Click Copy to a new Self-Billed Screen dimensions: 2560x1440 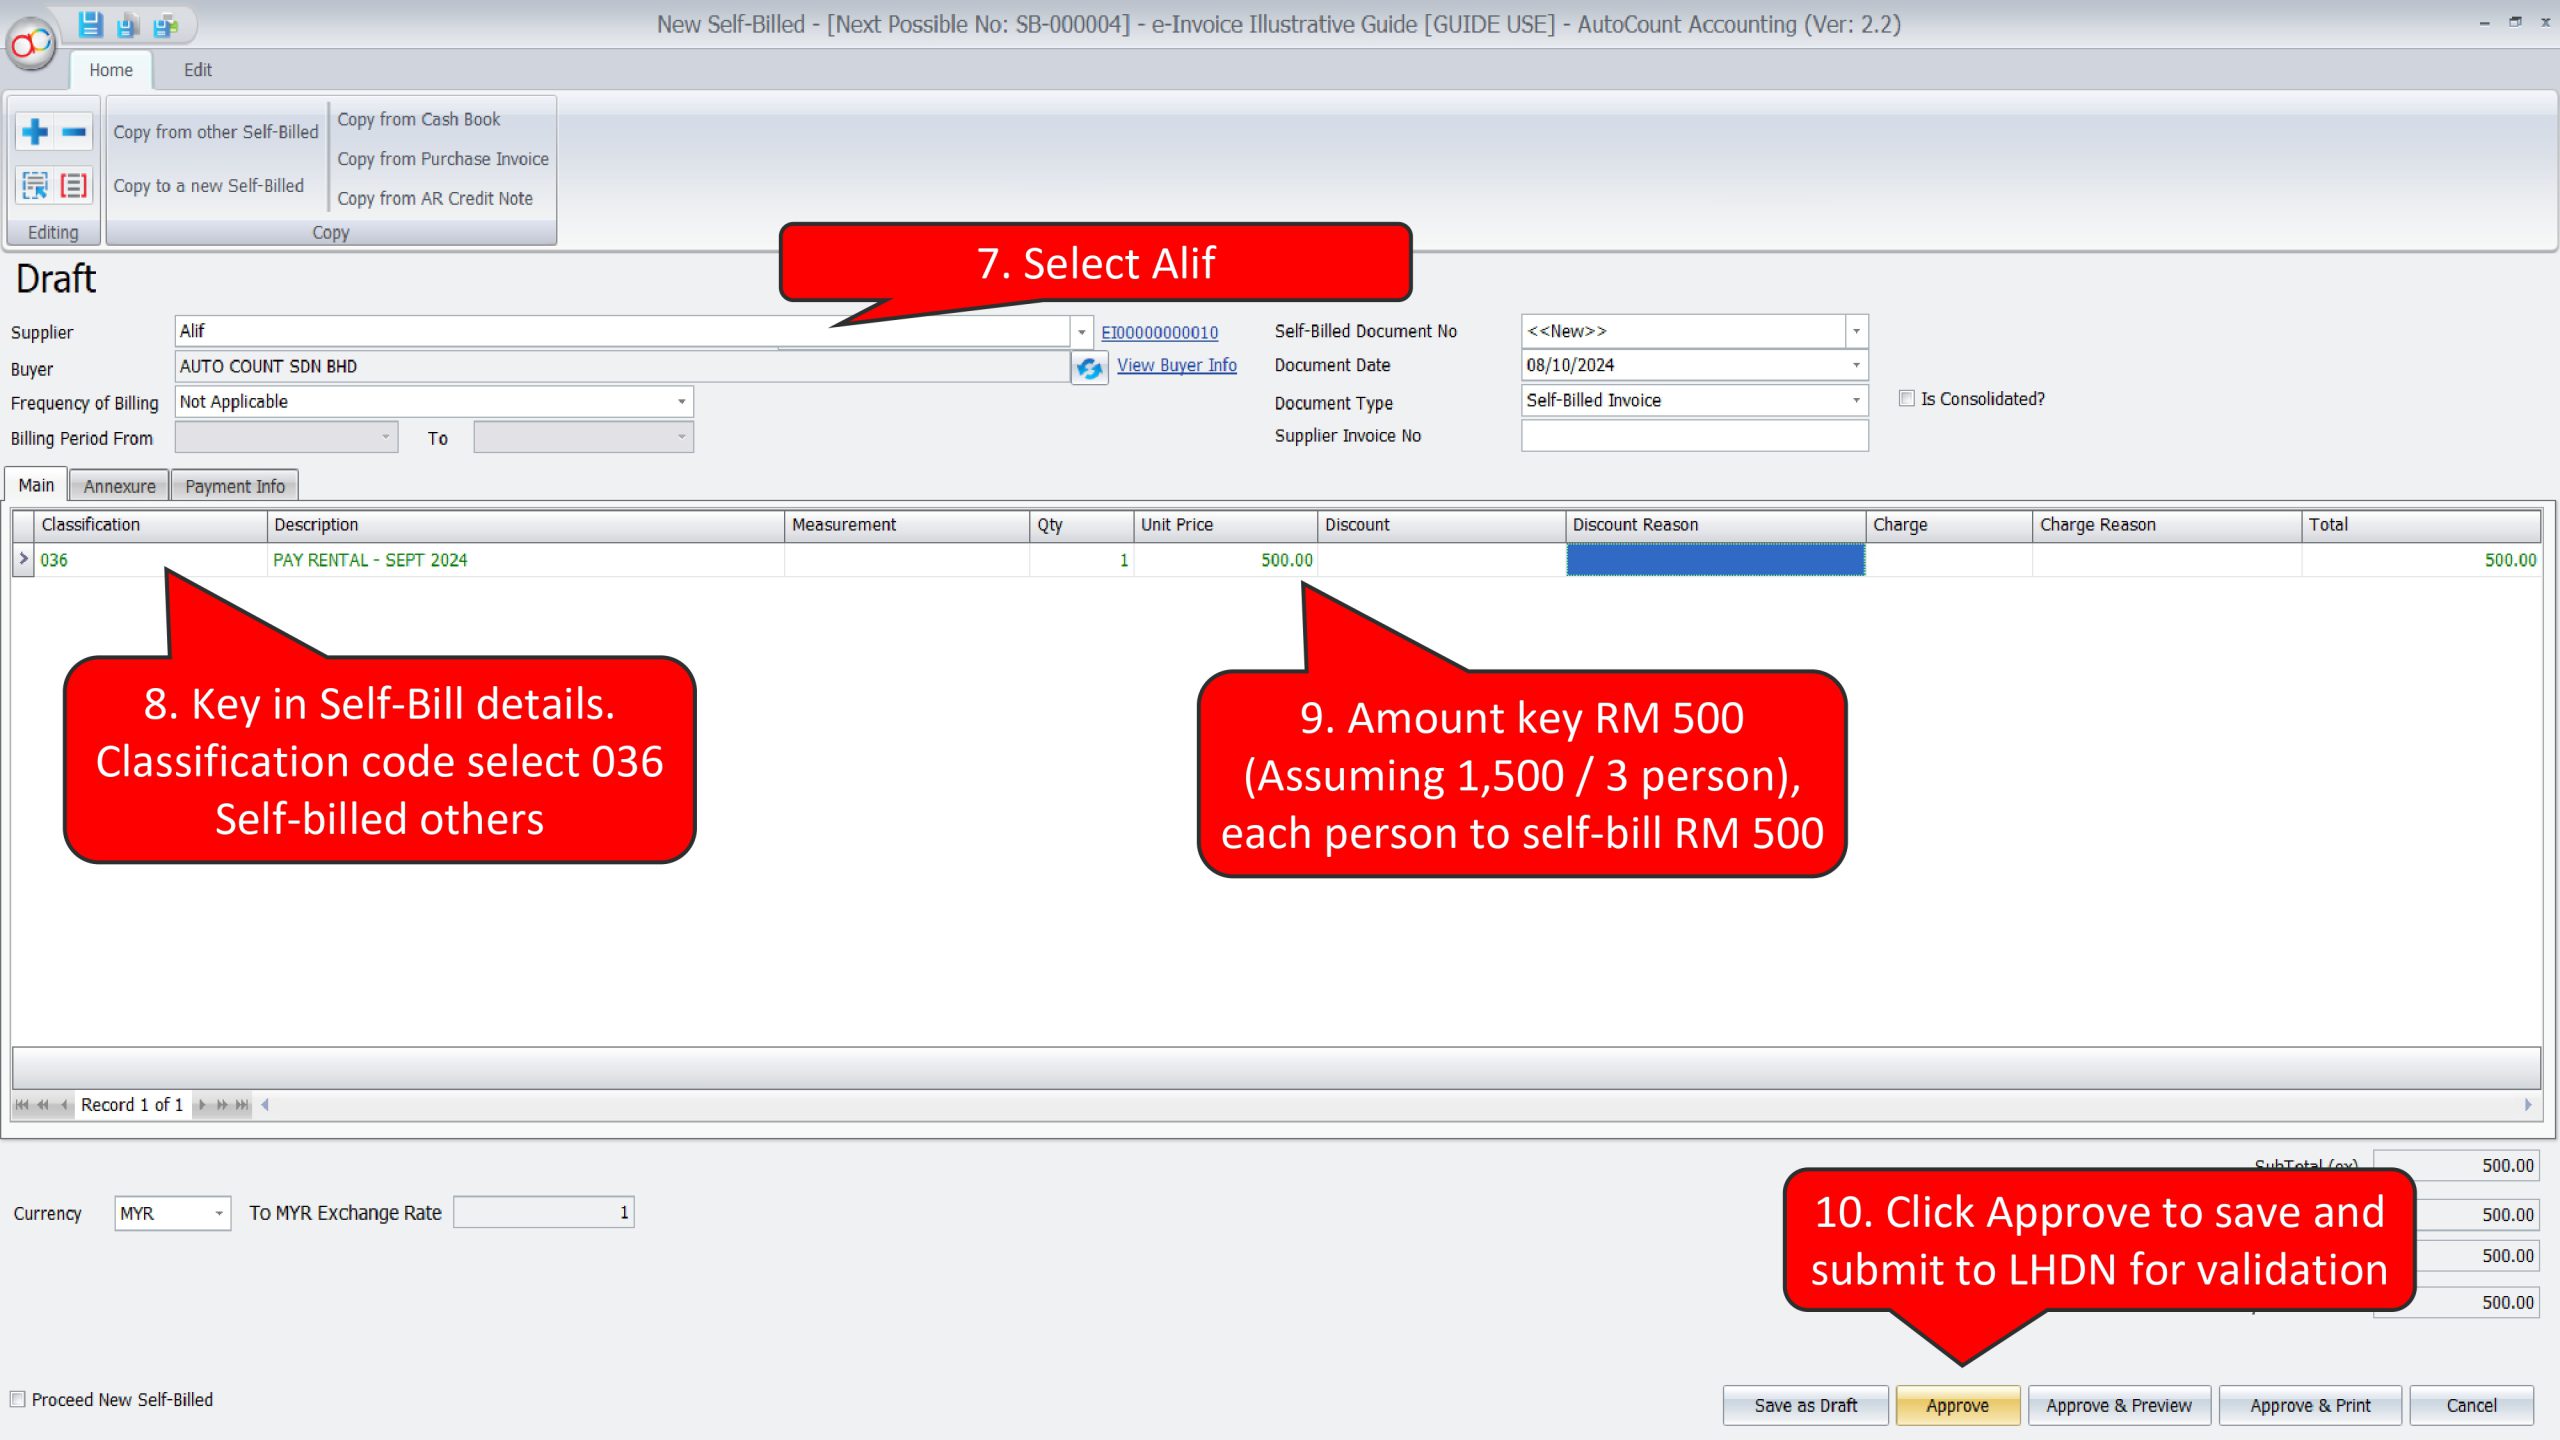(209, 186)
